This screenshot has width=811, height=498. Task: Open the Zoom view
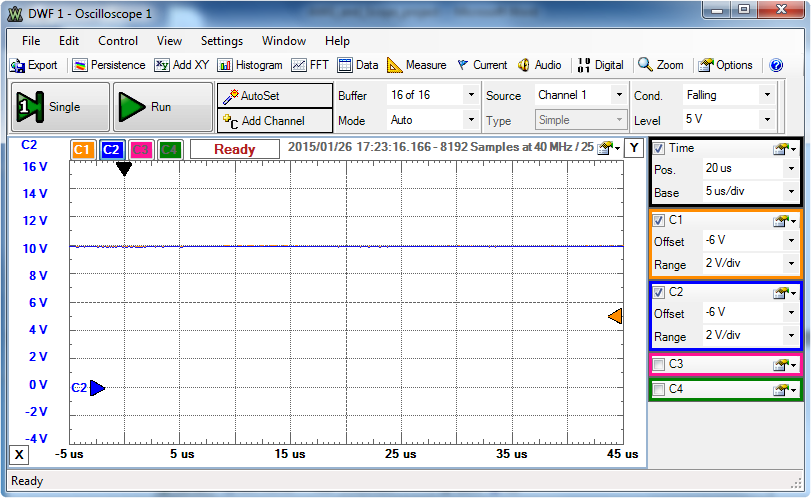(x=661, y=65)
